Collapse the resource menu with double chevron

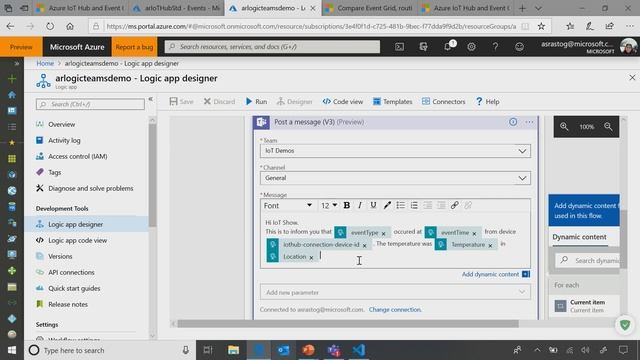click(x=151, y=99)
